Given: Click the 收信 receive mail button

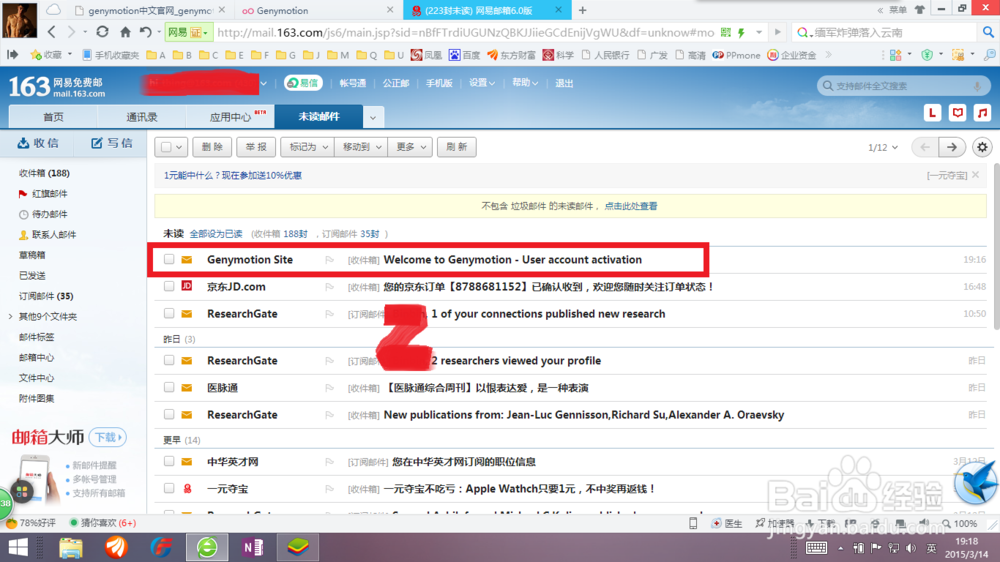Looking at the screenshot, I should [x=38, y=143].
